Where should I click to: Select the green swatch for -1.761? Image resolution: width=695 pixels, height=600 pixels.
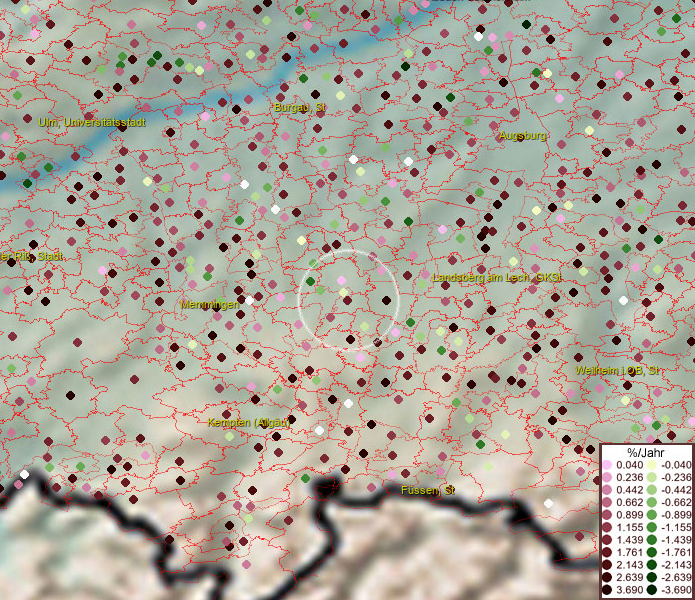click(652, 553)
